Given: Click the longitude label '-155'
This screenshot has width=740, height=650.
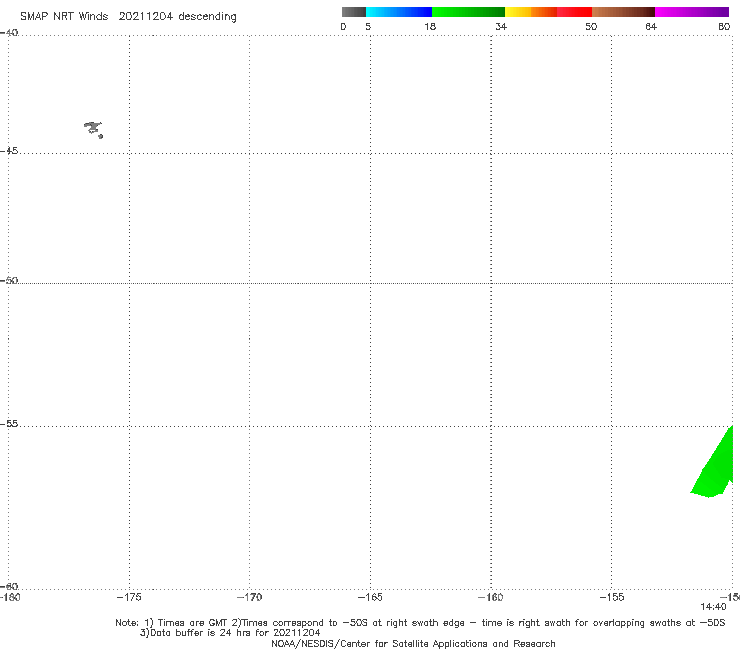Looking at the screenshot, I should click(x=612, y=597).
